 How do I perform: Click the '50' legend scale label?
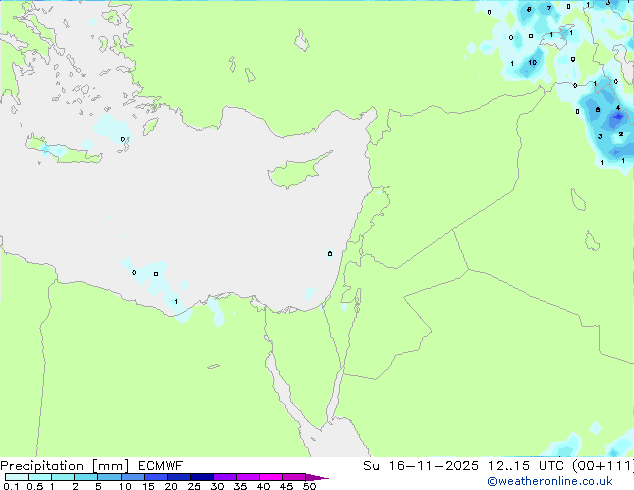point(309,486)
